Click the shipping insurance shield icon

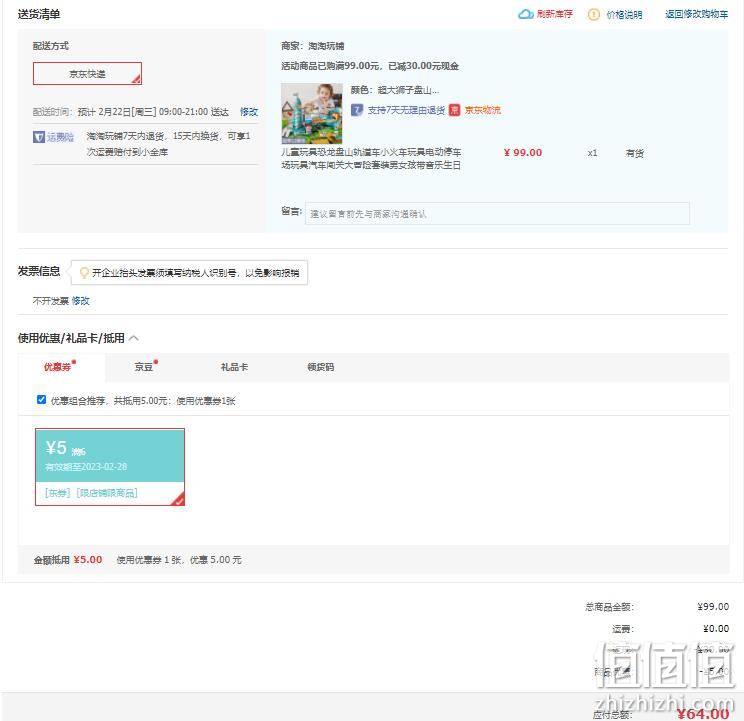39,137
